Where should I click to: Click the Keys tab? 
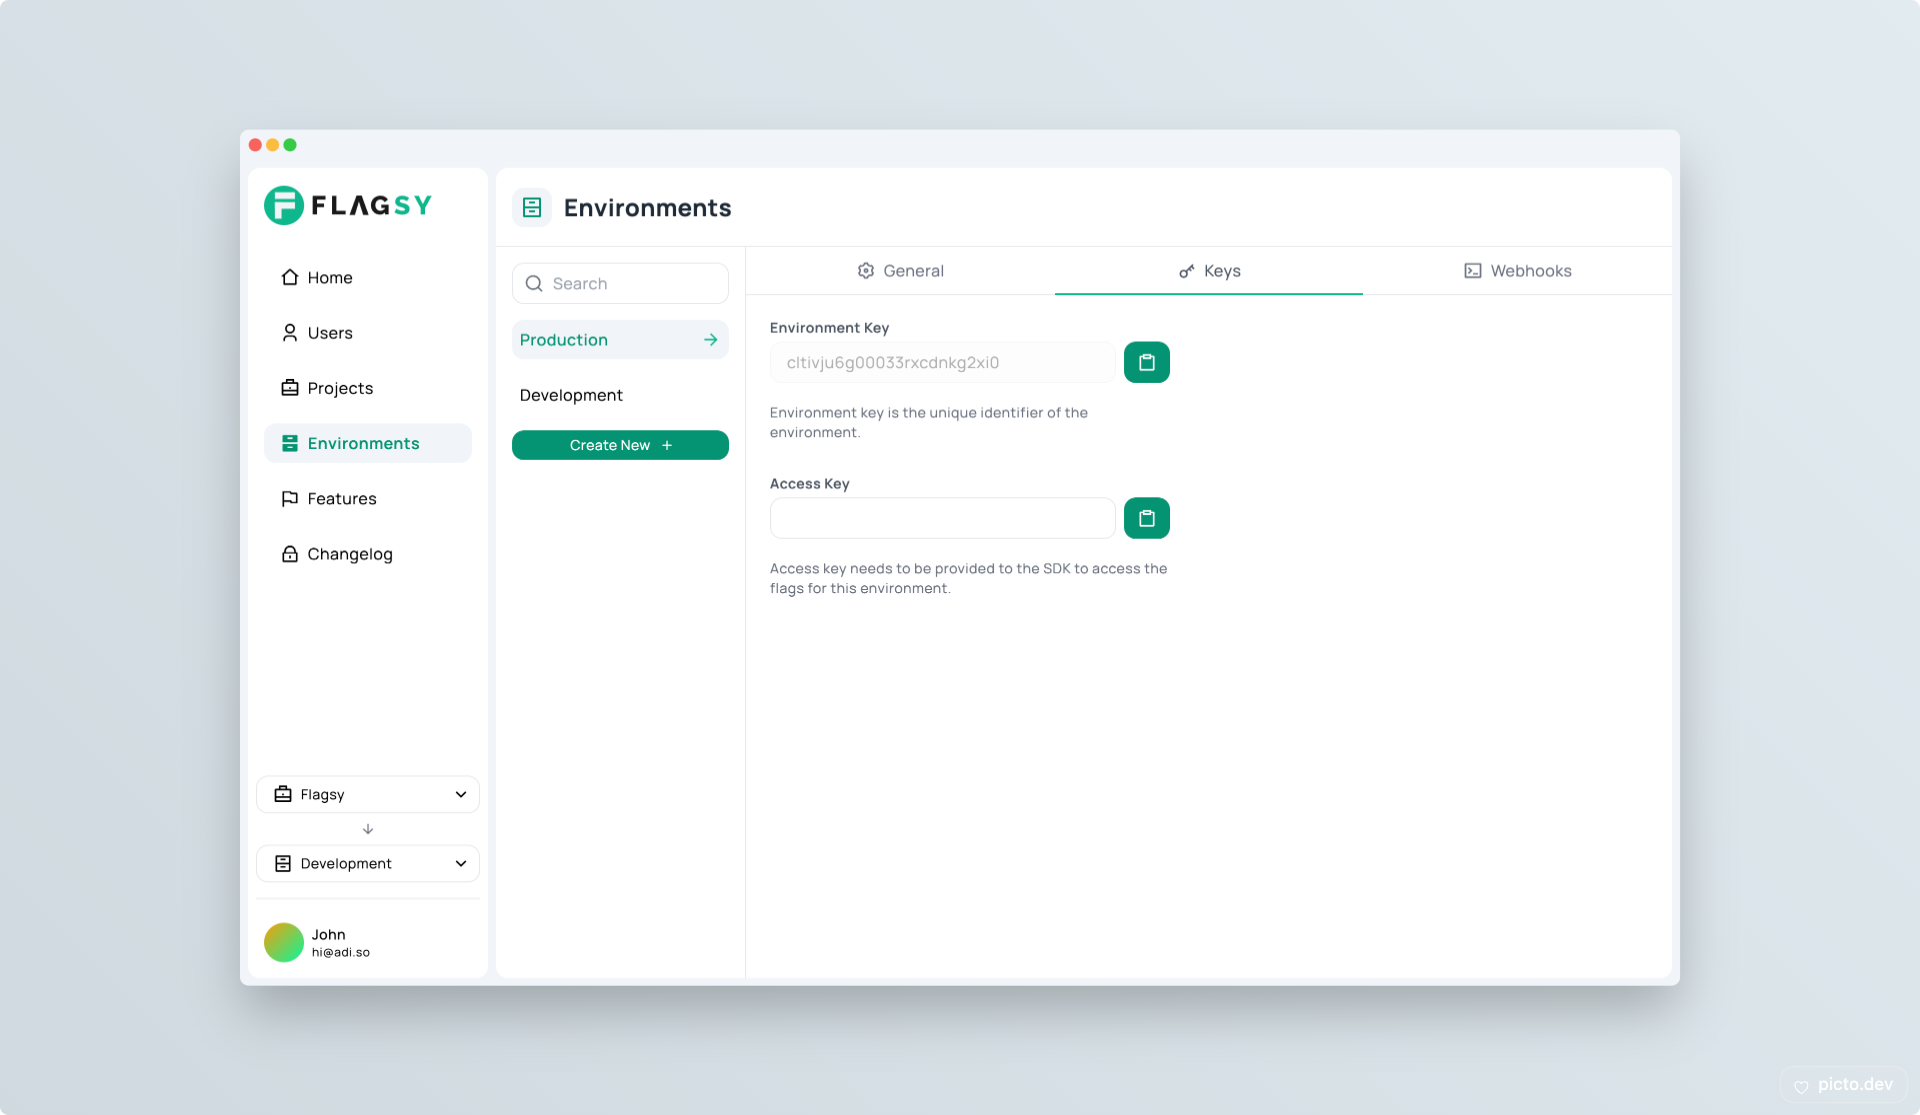[1209, 271]
